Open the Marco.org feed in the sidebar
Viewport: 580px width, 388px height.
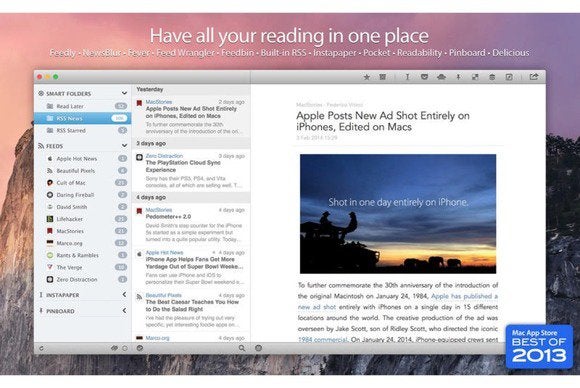pyautogui.click(x=82, y=243)
